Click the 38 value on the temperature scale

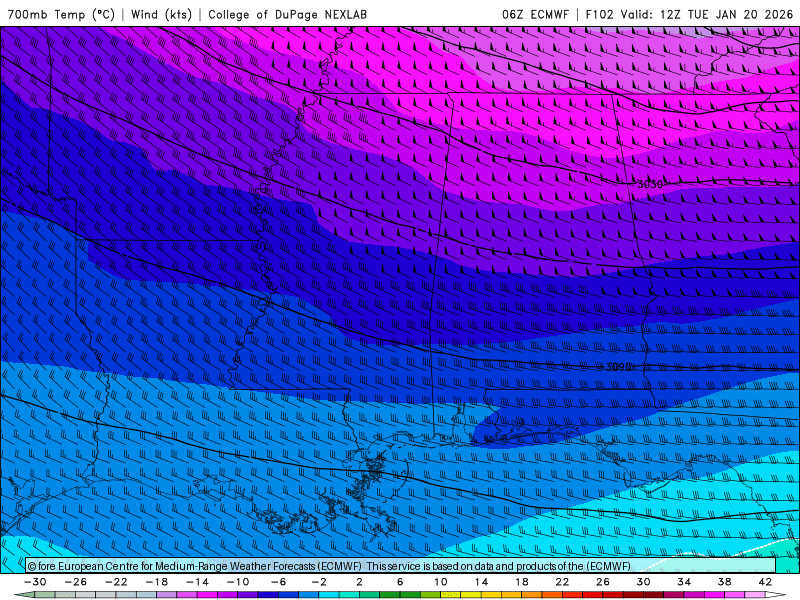[724, 582]
